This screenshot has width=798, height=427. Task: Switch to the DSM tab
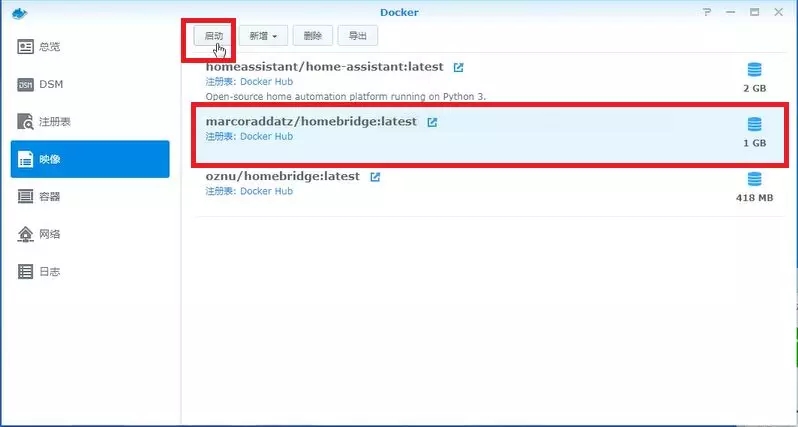(90, 84)
